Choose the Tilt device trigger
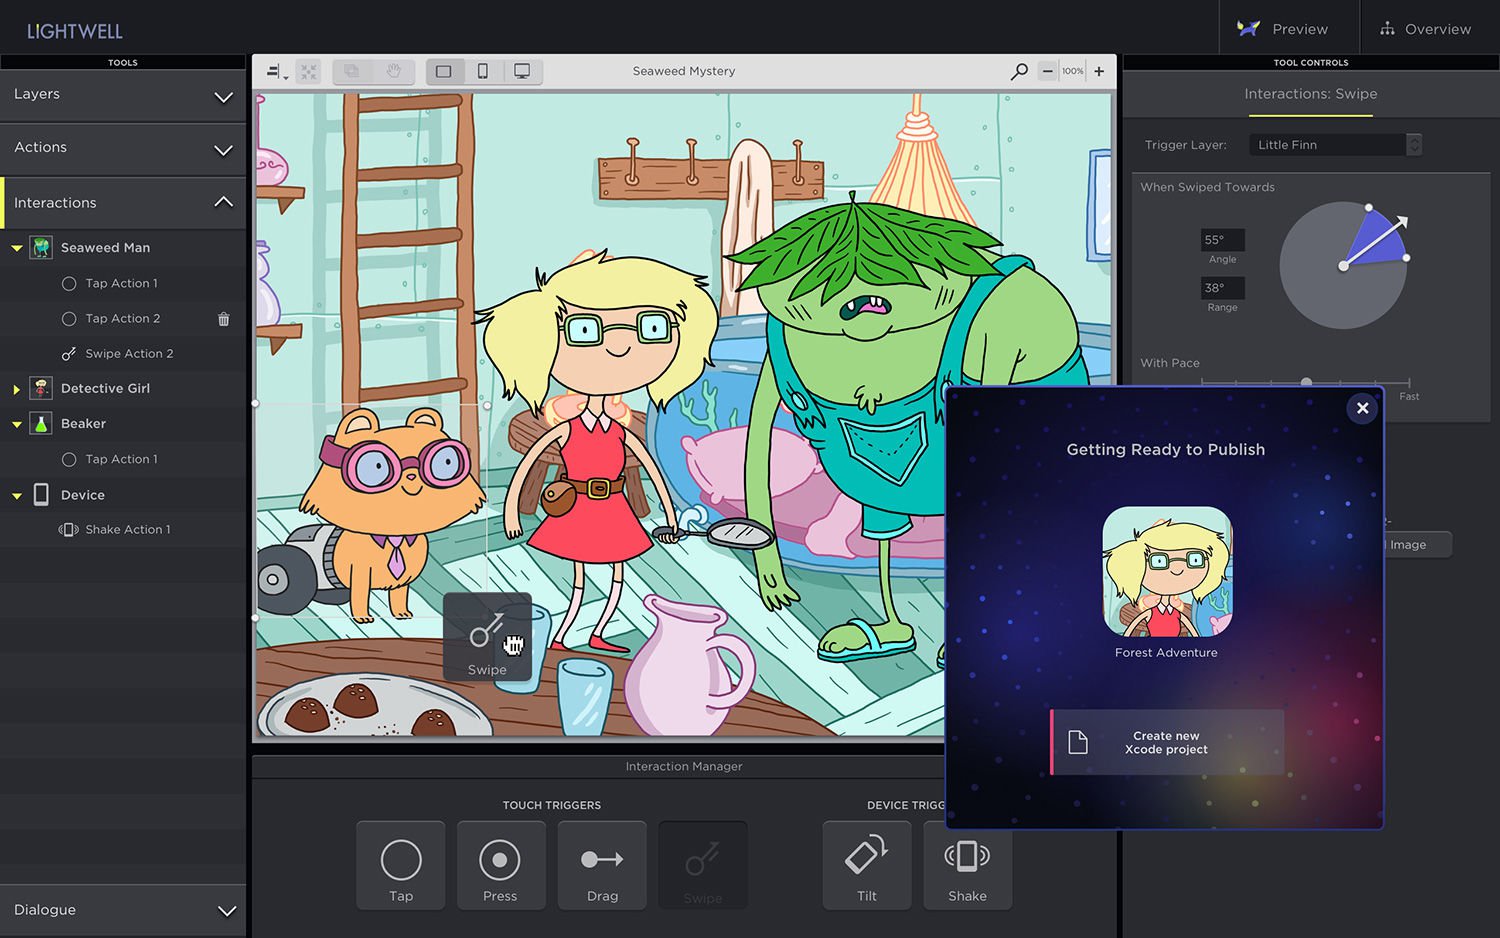The image size is (1500, 938). pos(867,866)
